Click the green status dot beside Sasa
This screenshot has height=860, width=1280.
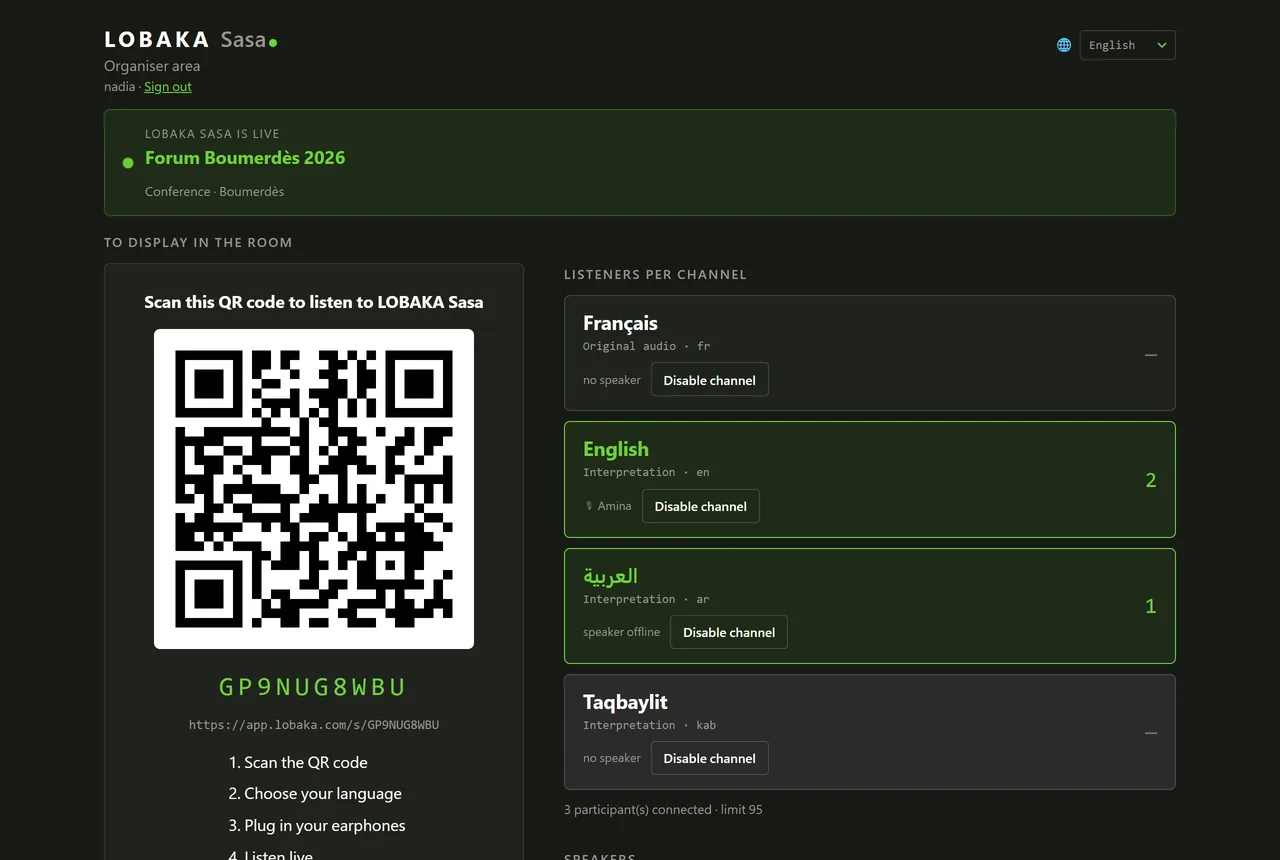point(273,43)
